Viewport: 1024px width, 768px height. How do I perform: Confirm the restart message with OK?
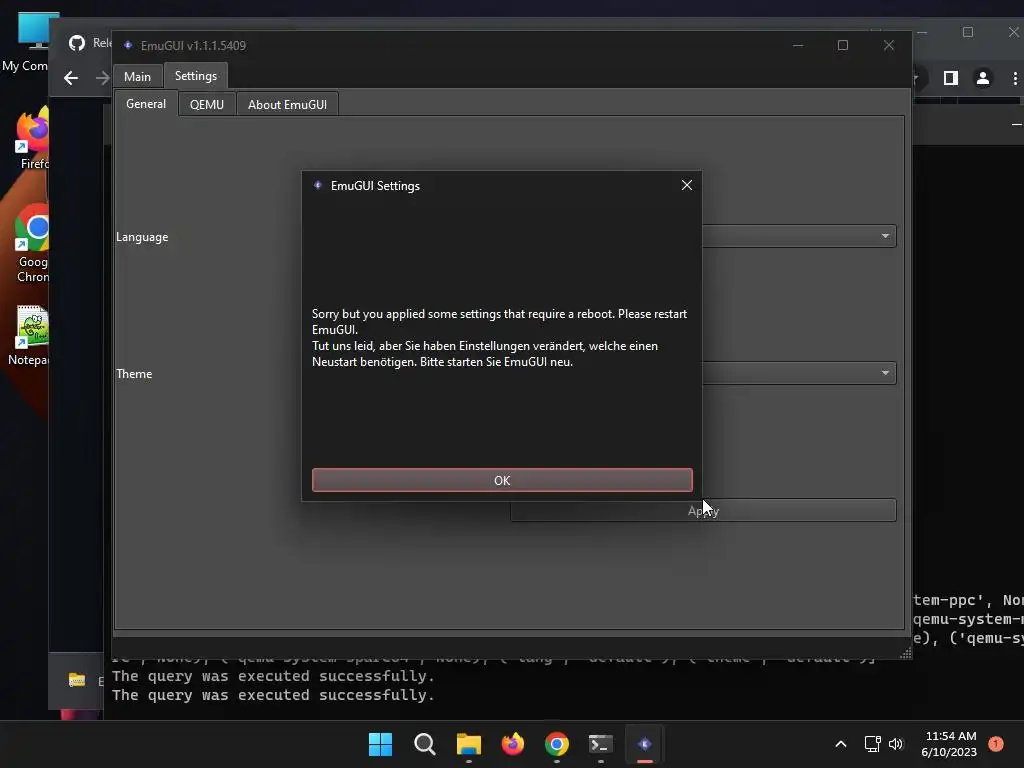tap(502, 480)
